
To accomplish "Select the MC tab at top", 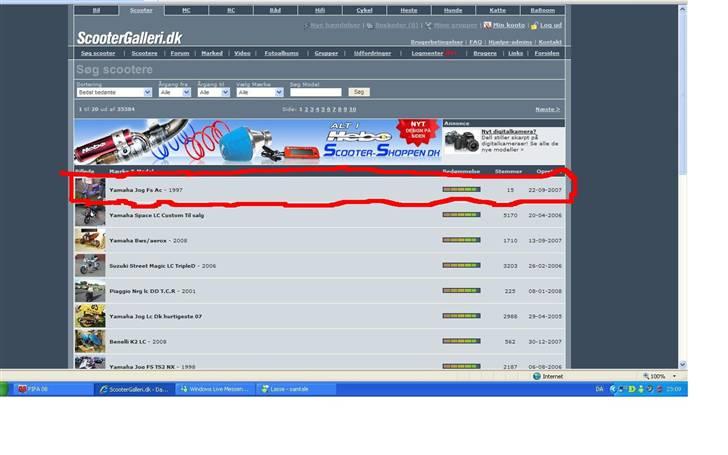I will (x=186, y=10).
